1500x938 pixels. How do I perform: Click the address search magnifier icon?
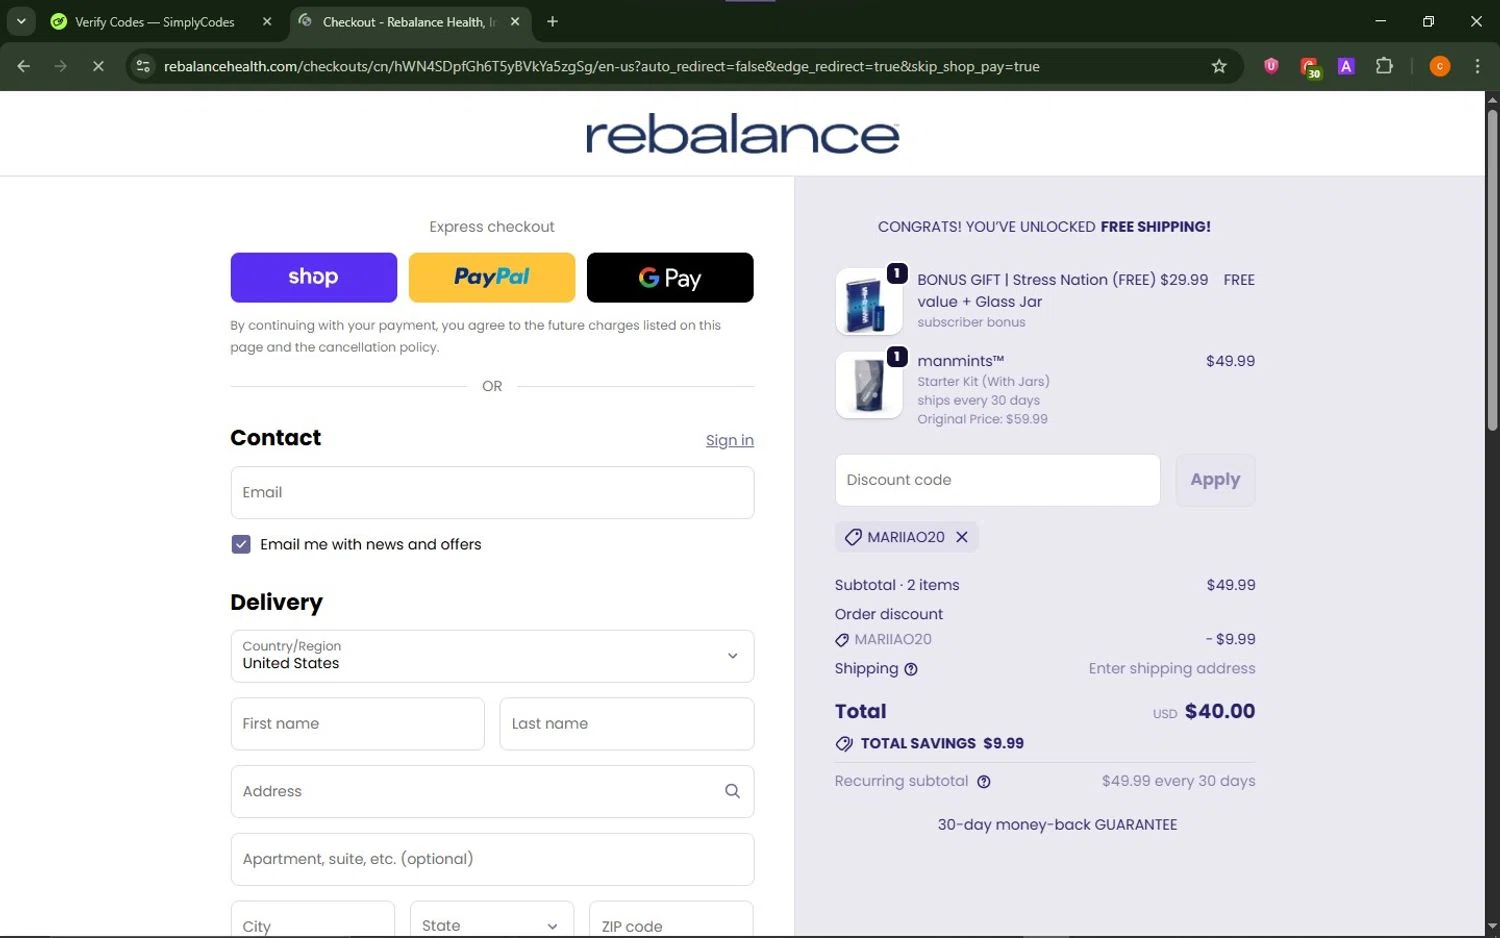[732, 791]
